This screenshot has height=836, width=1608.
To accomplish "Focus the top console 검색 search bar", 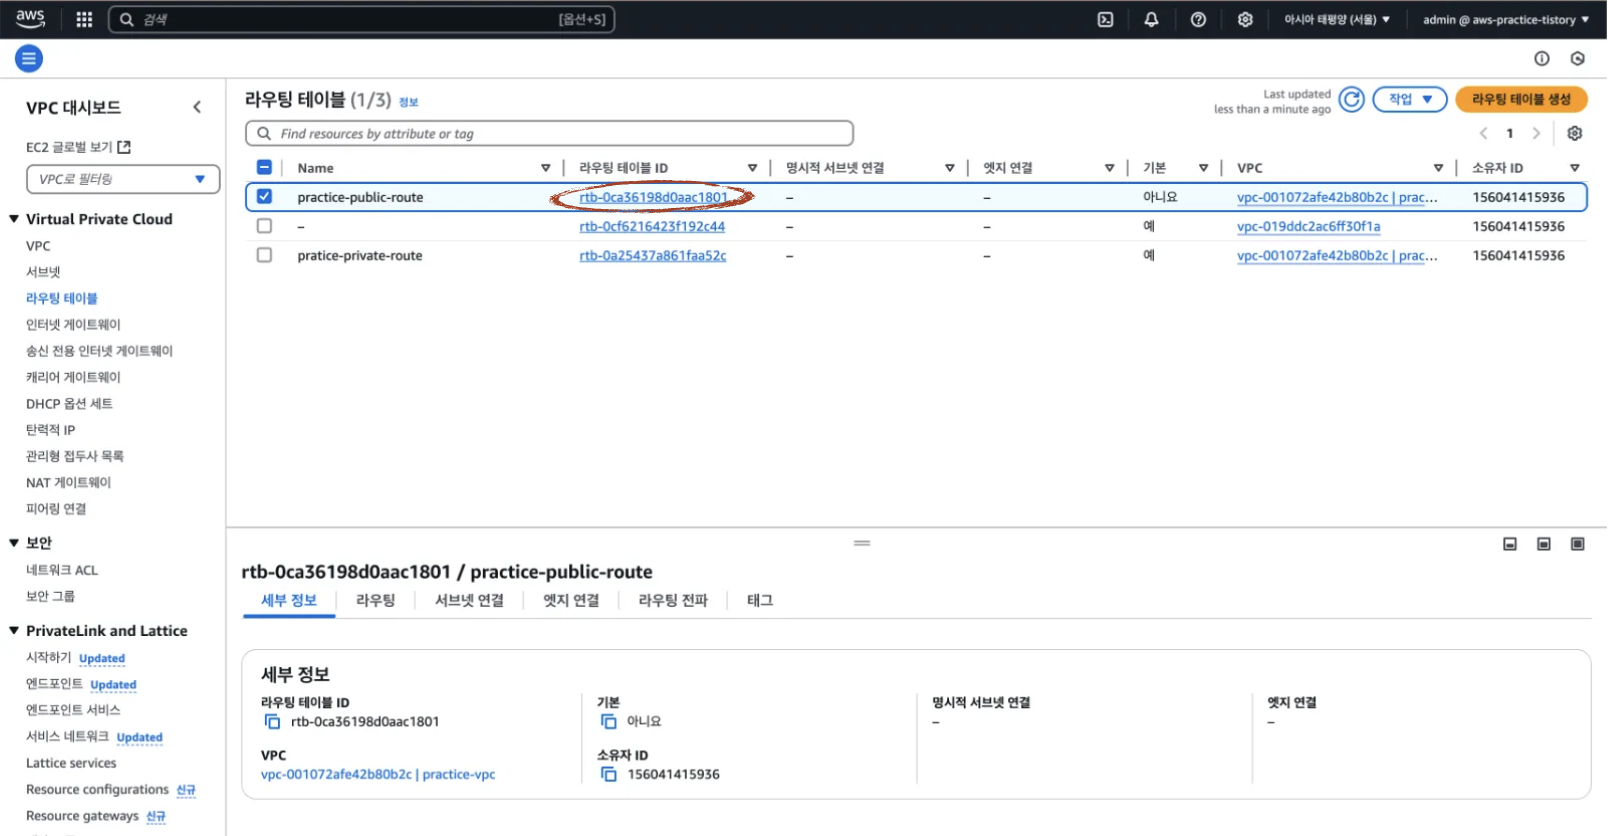I will (x=361, y=19).
